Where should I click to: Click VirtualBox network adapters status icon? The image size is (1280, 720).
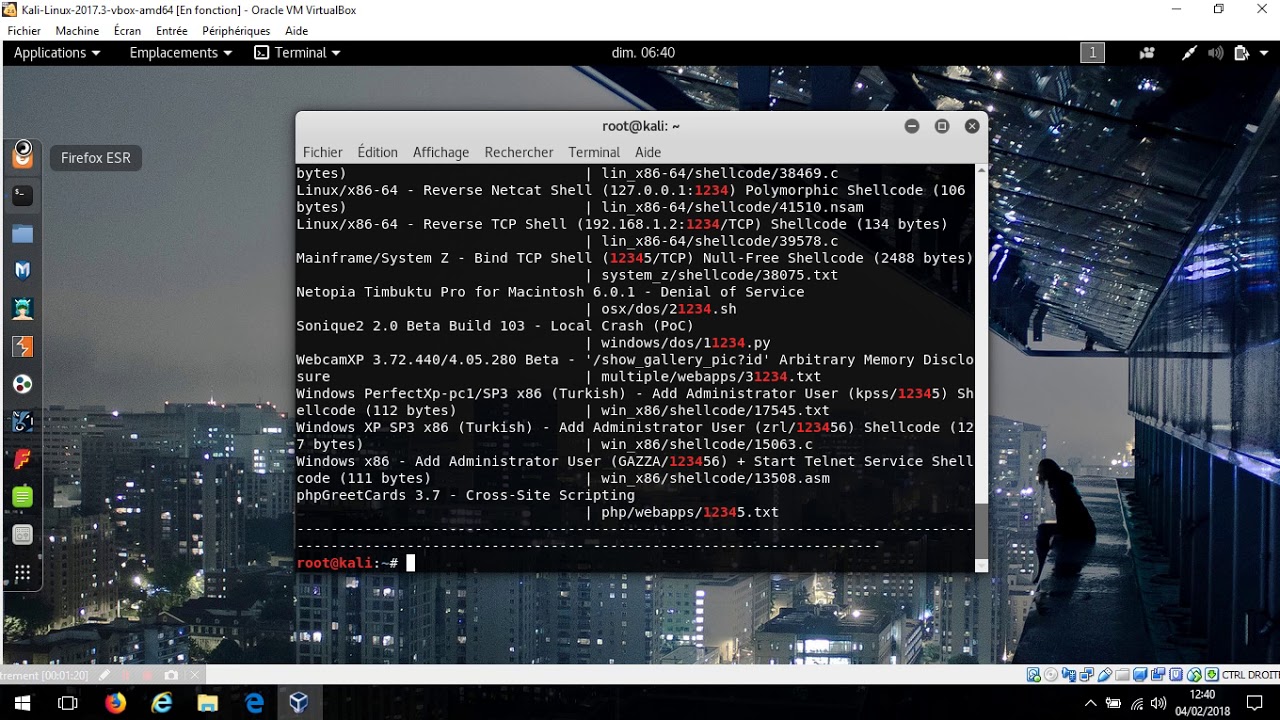pyautogui.click(x=1087, y=675)
